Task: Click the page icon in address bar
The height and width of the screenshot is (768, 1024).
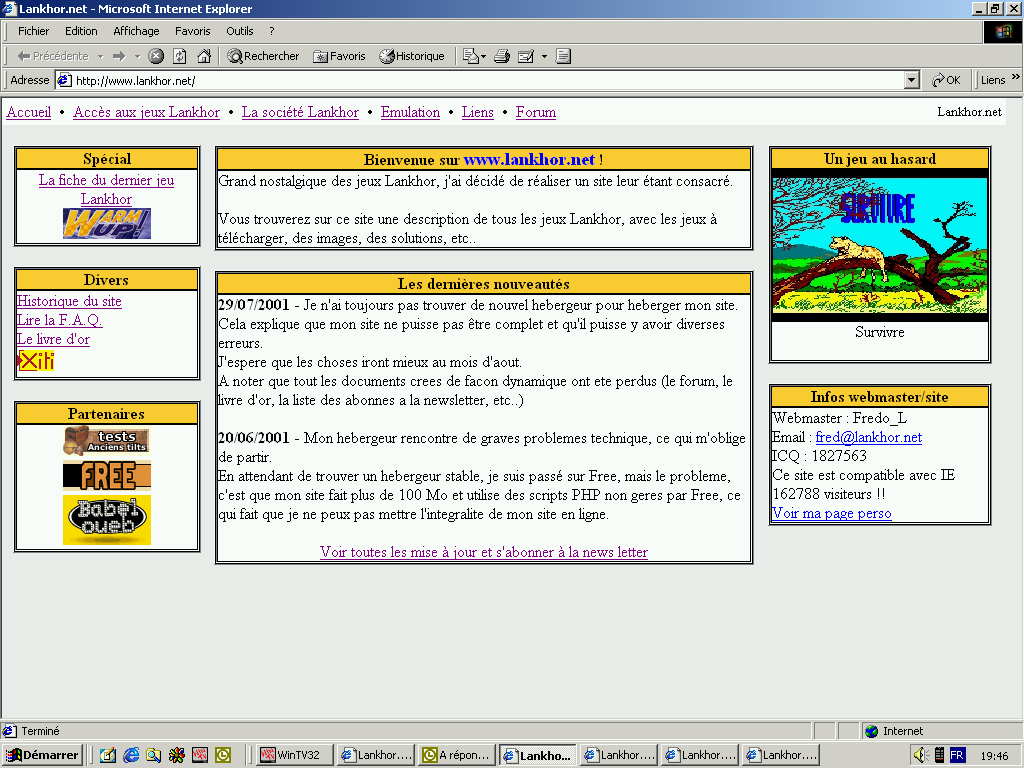Action: coord(64,80)
